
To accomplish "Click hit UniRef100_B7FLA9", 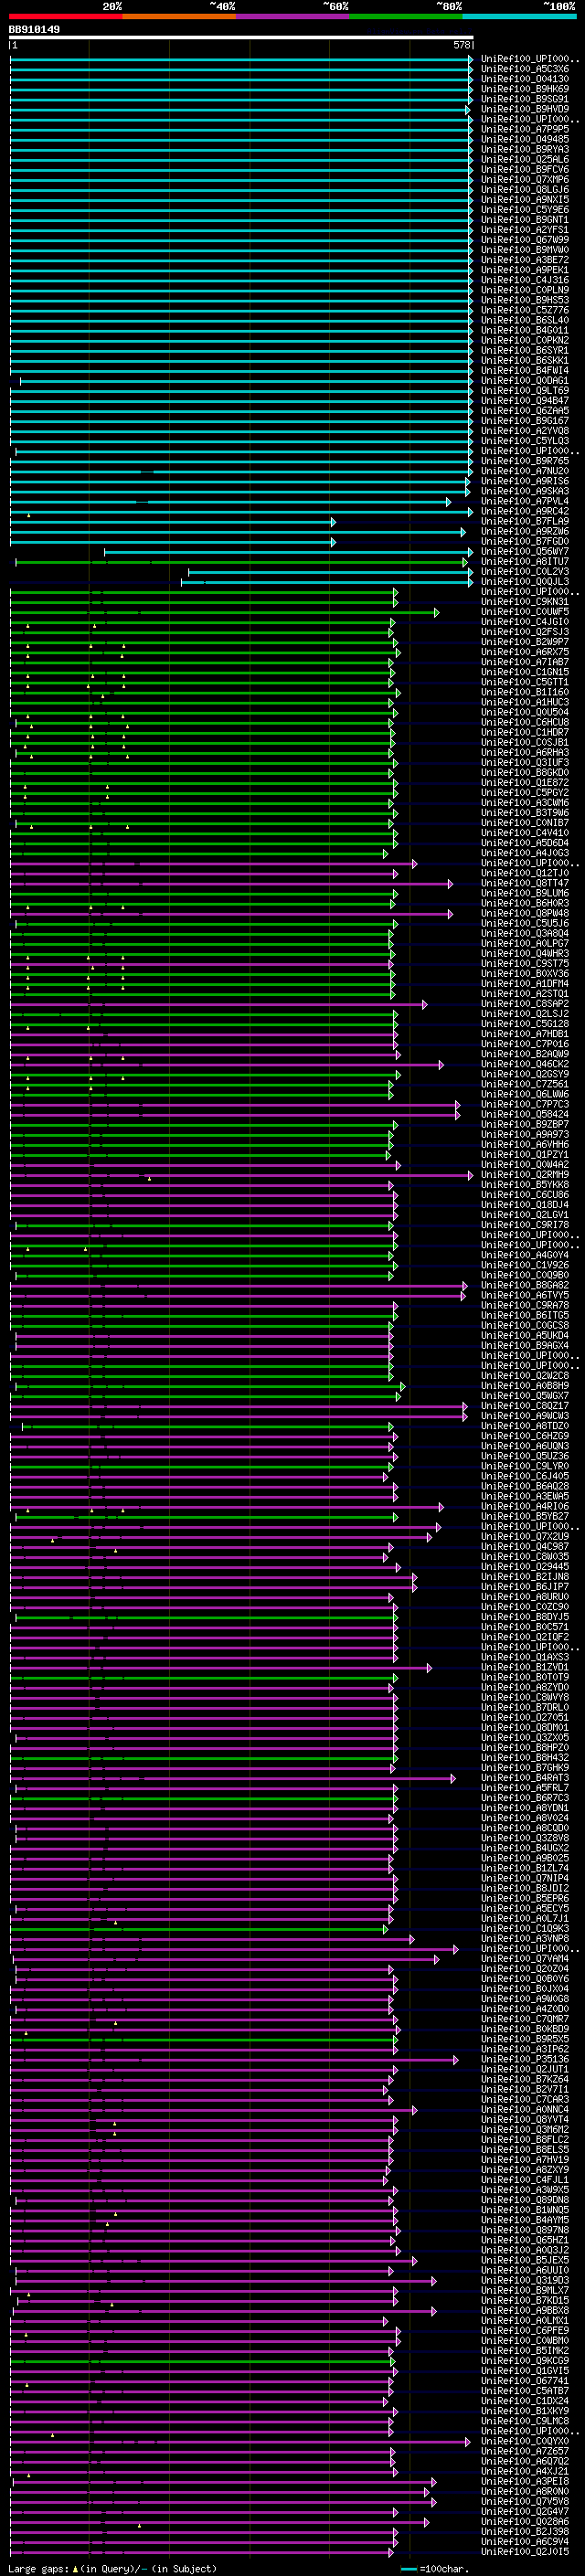I will pyautogui.click(x=525, y=521).
